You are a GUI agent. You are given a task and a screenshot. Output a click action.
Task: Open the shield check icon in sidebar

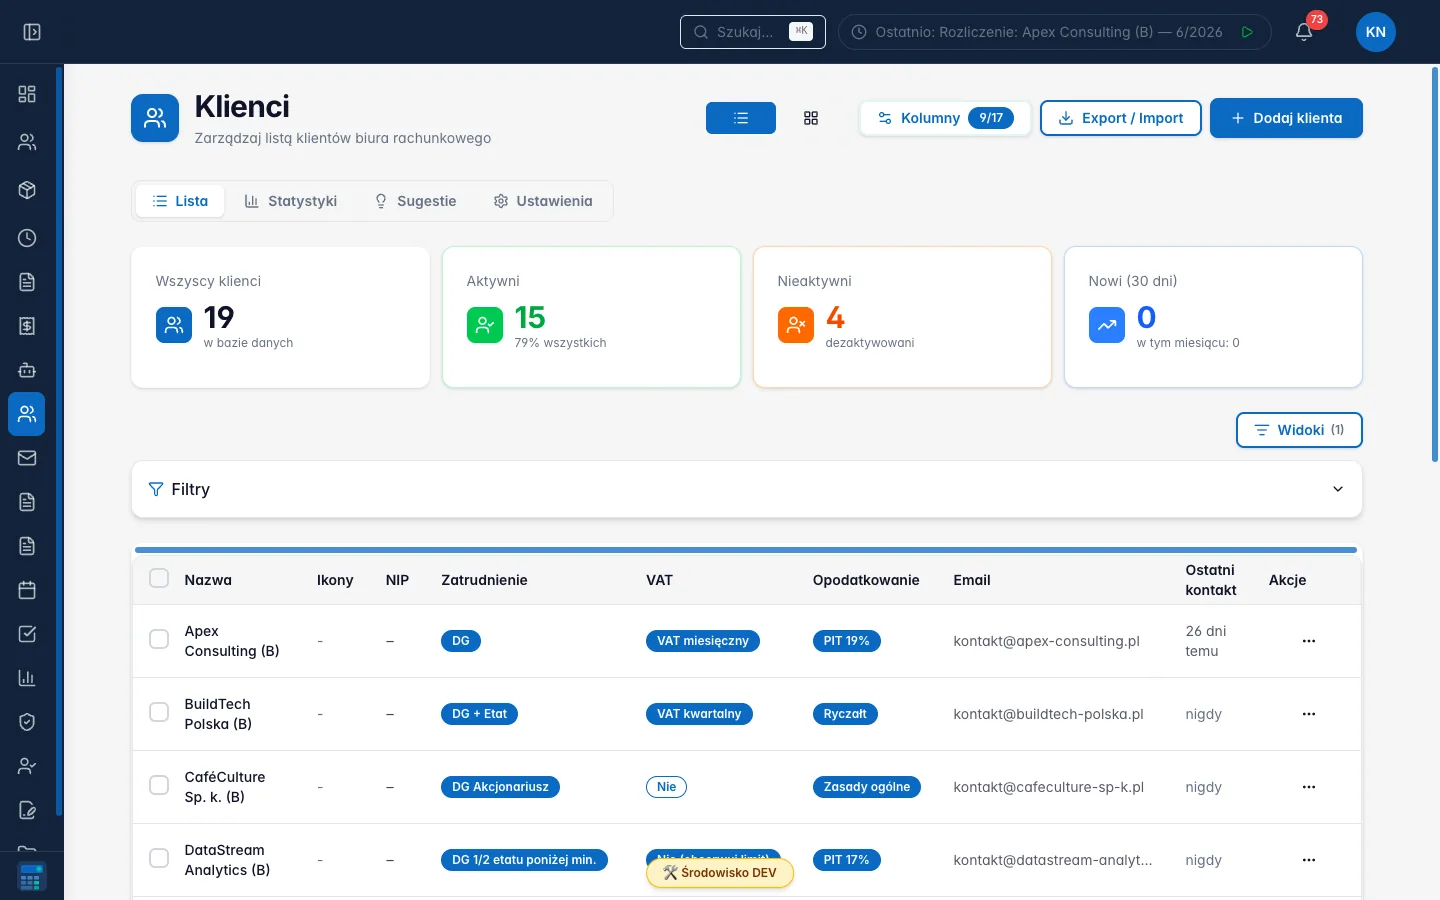(27, 722)
